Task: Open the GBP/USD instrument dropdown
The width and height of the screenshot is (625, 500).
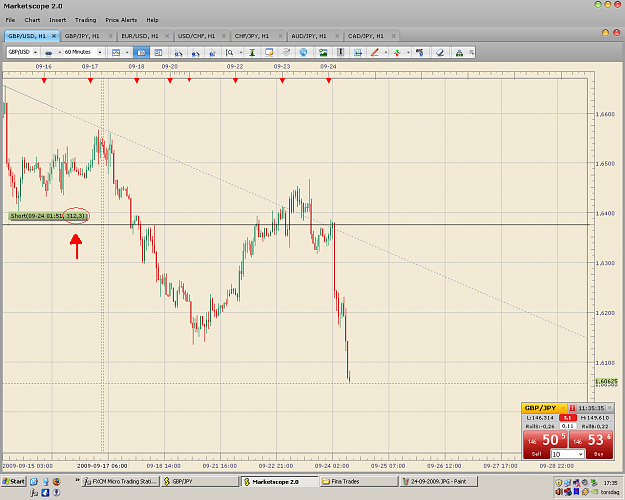Action: 35,52
